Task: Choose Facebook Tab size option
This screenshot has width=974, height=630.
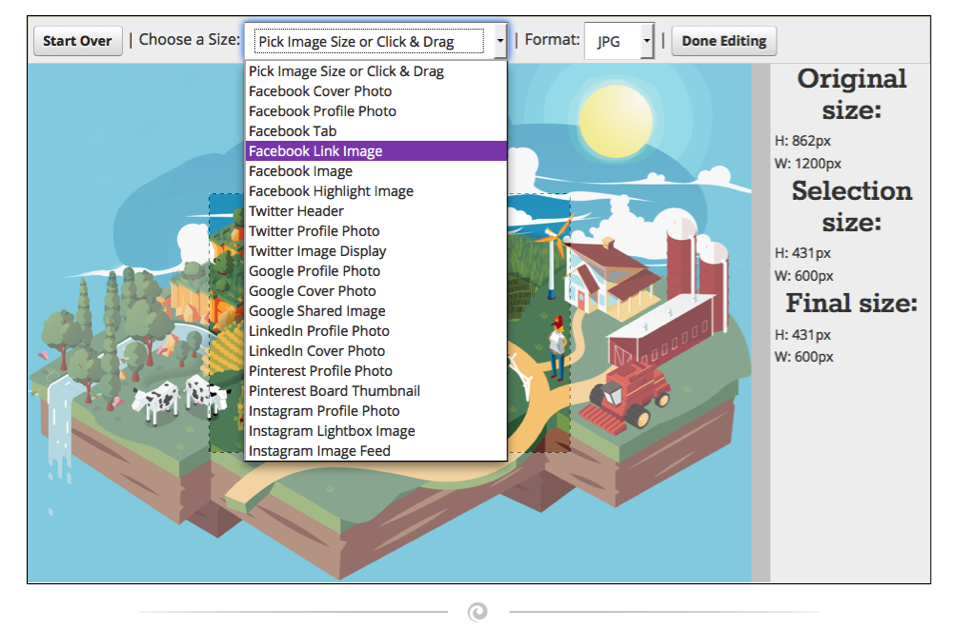Action: tap(376, 131)
